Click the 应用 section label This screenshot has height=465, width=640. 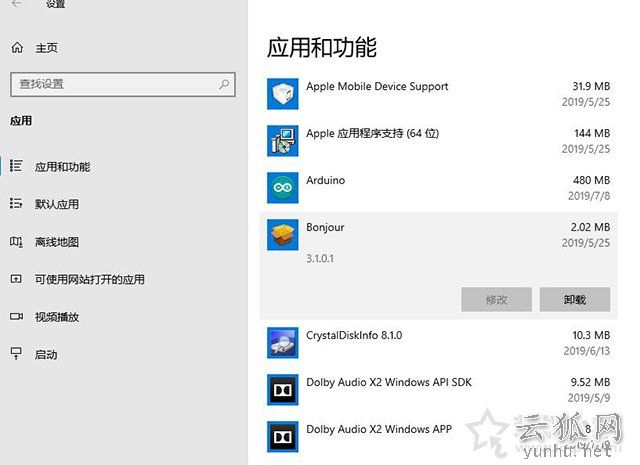click(21, 121)
